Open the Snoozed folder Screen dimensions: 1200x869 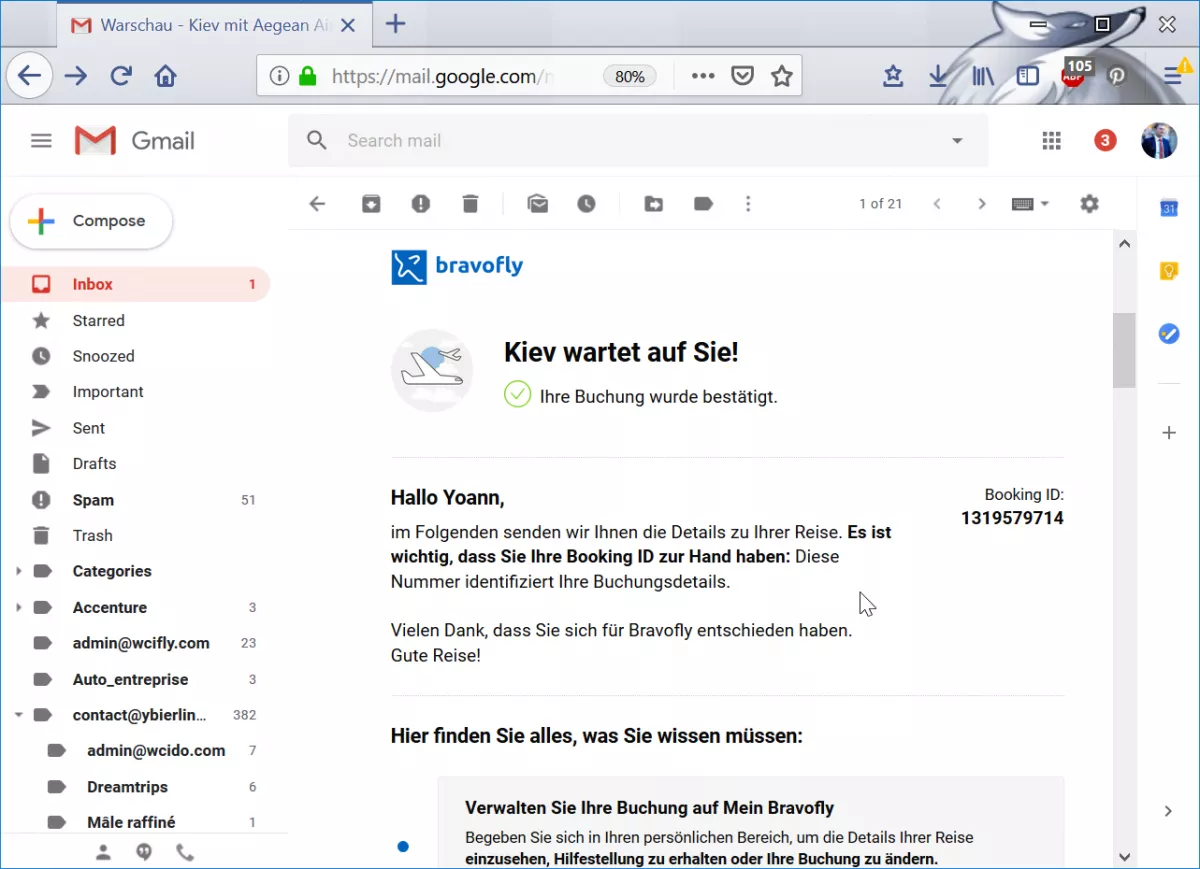[135, 356]
